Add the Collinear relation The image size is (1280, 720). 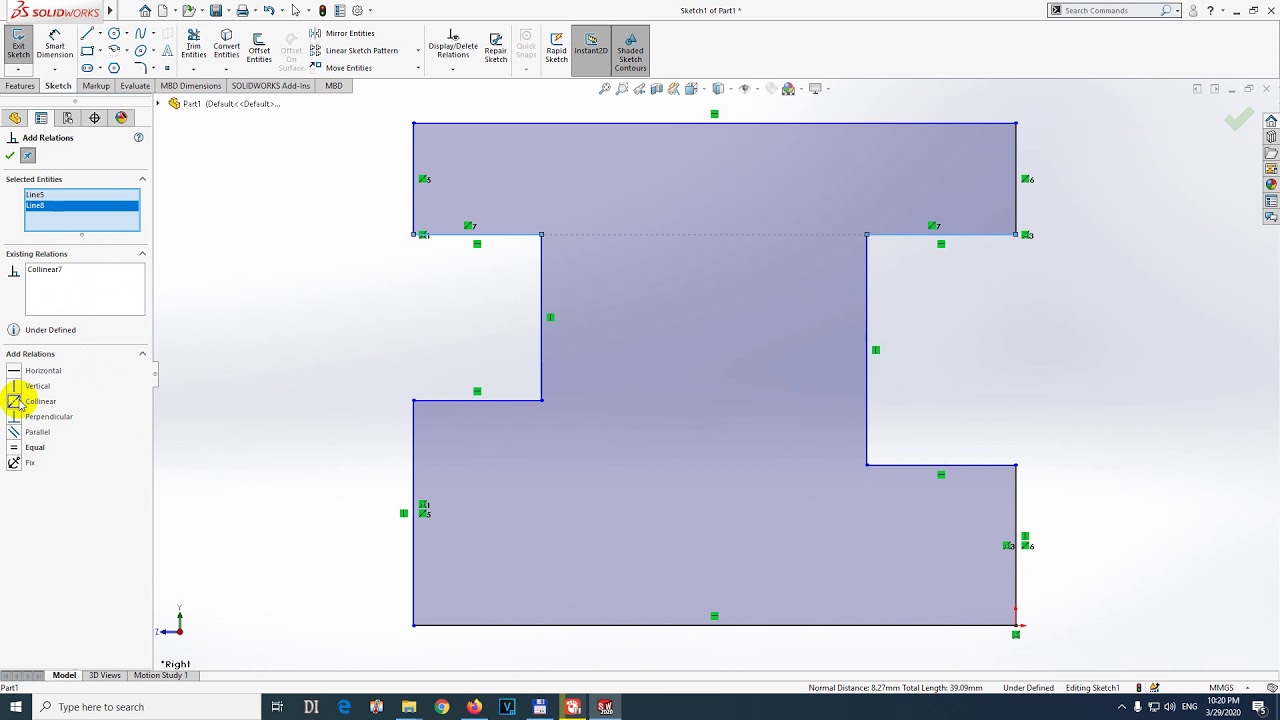[32, 401]
